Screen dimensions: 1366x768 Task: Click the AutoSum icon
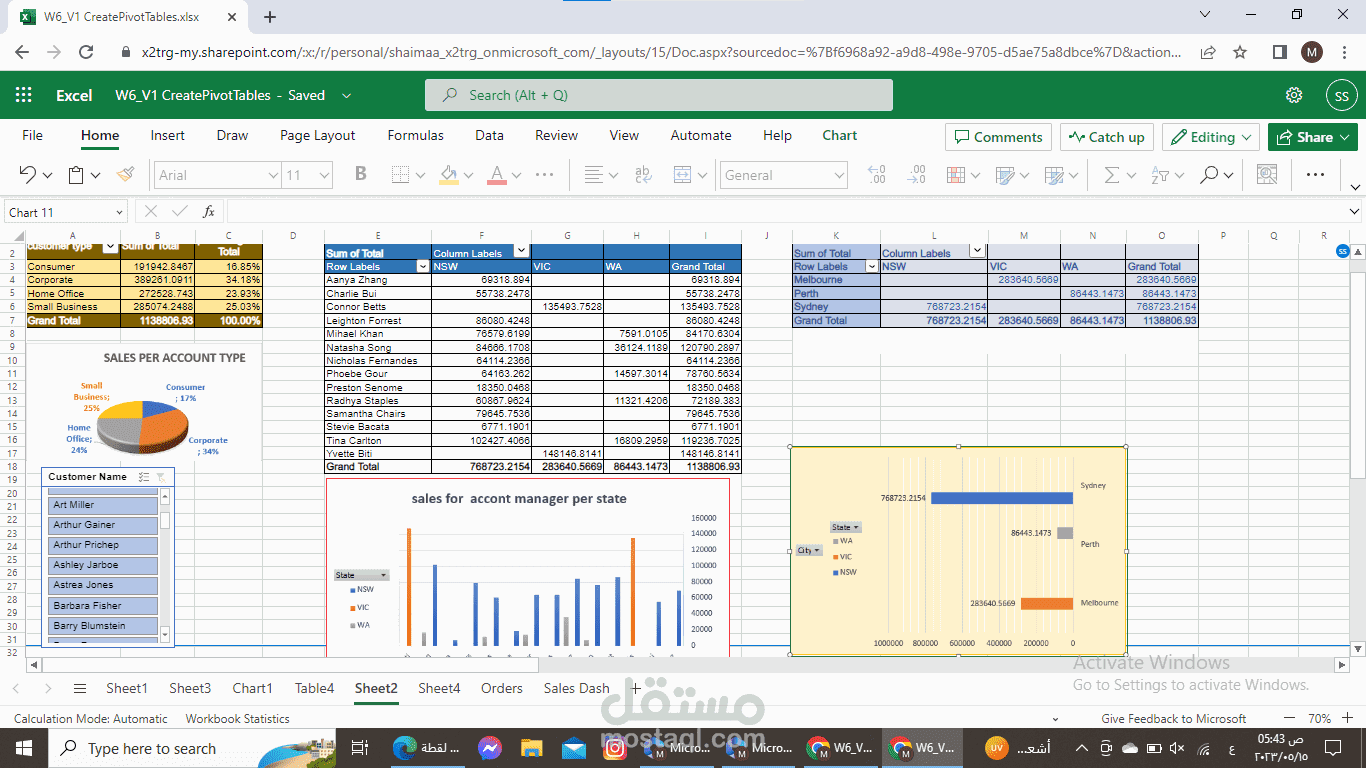point(1113,174)
